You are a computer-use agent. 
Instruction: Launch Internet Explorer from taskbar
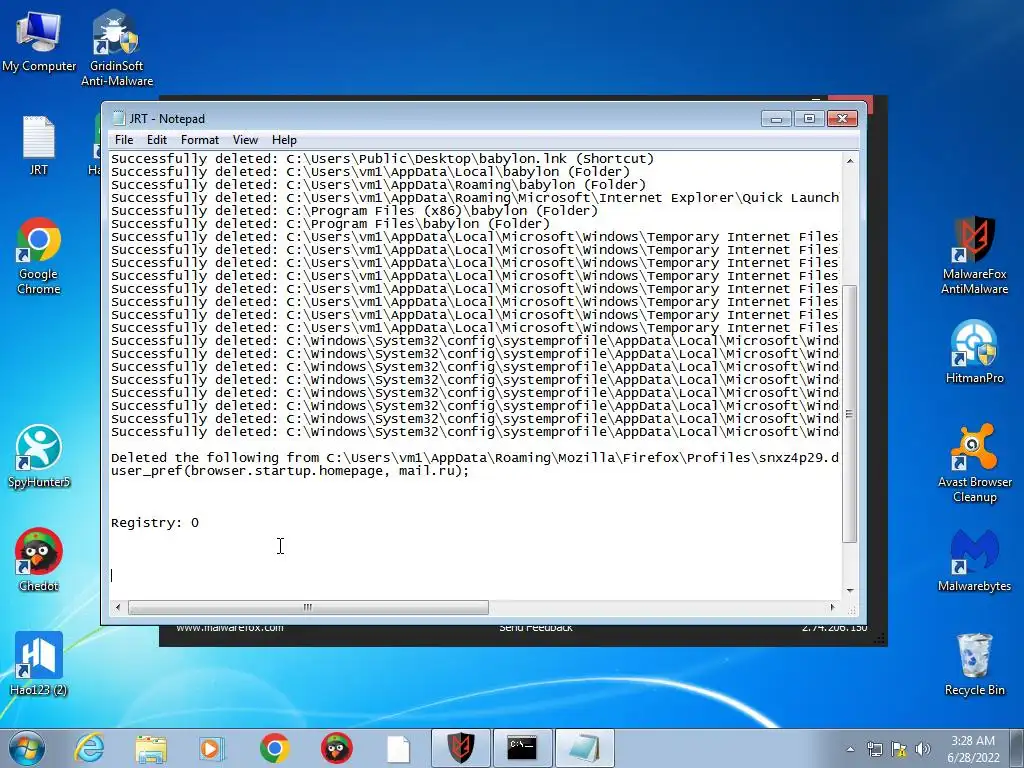tap(89, 748)
